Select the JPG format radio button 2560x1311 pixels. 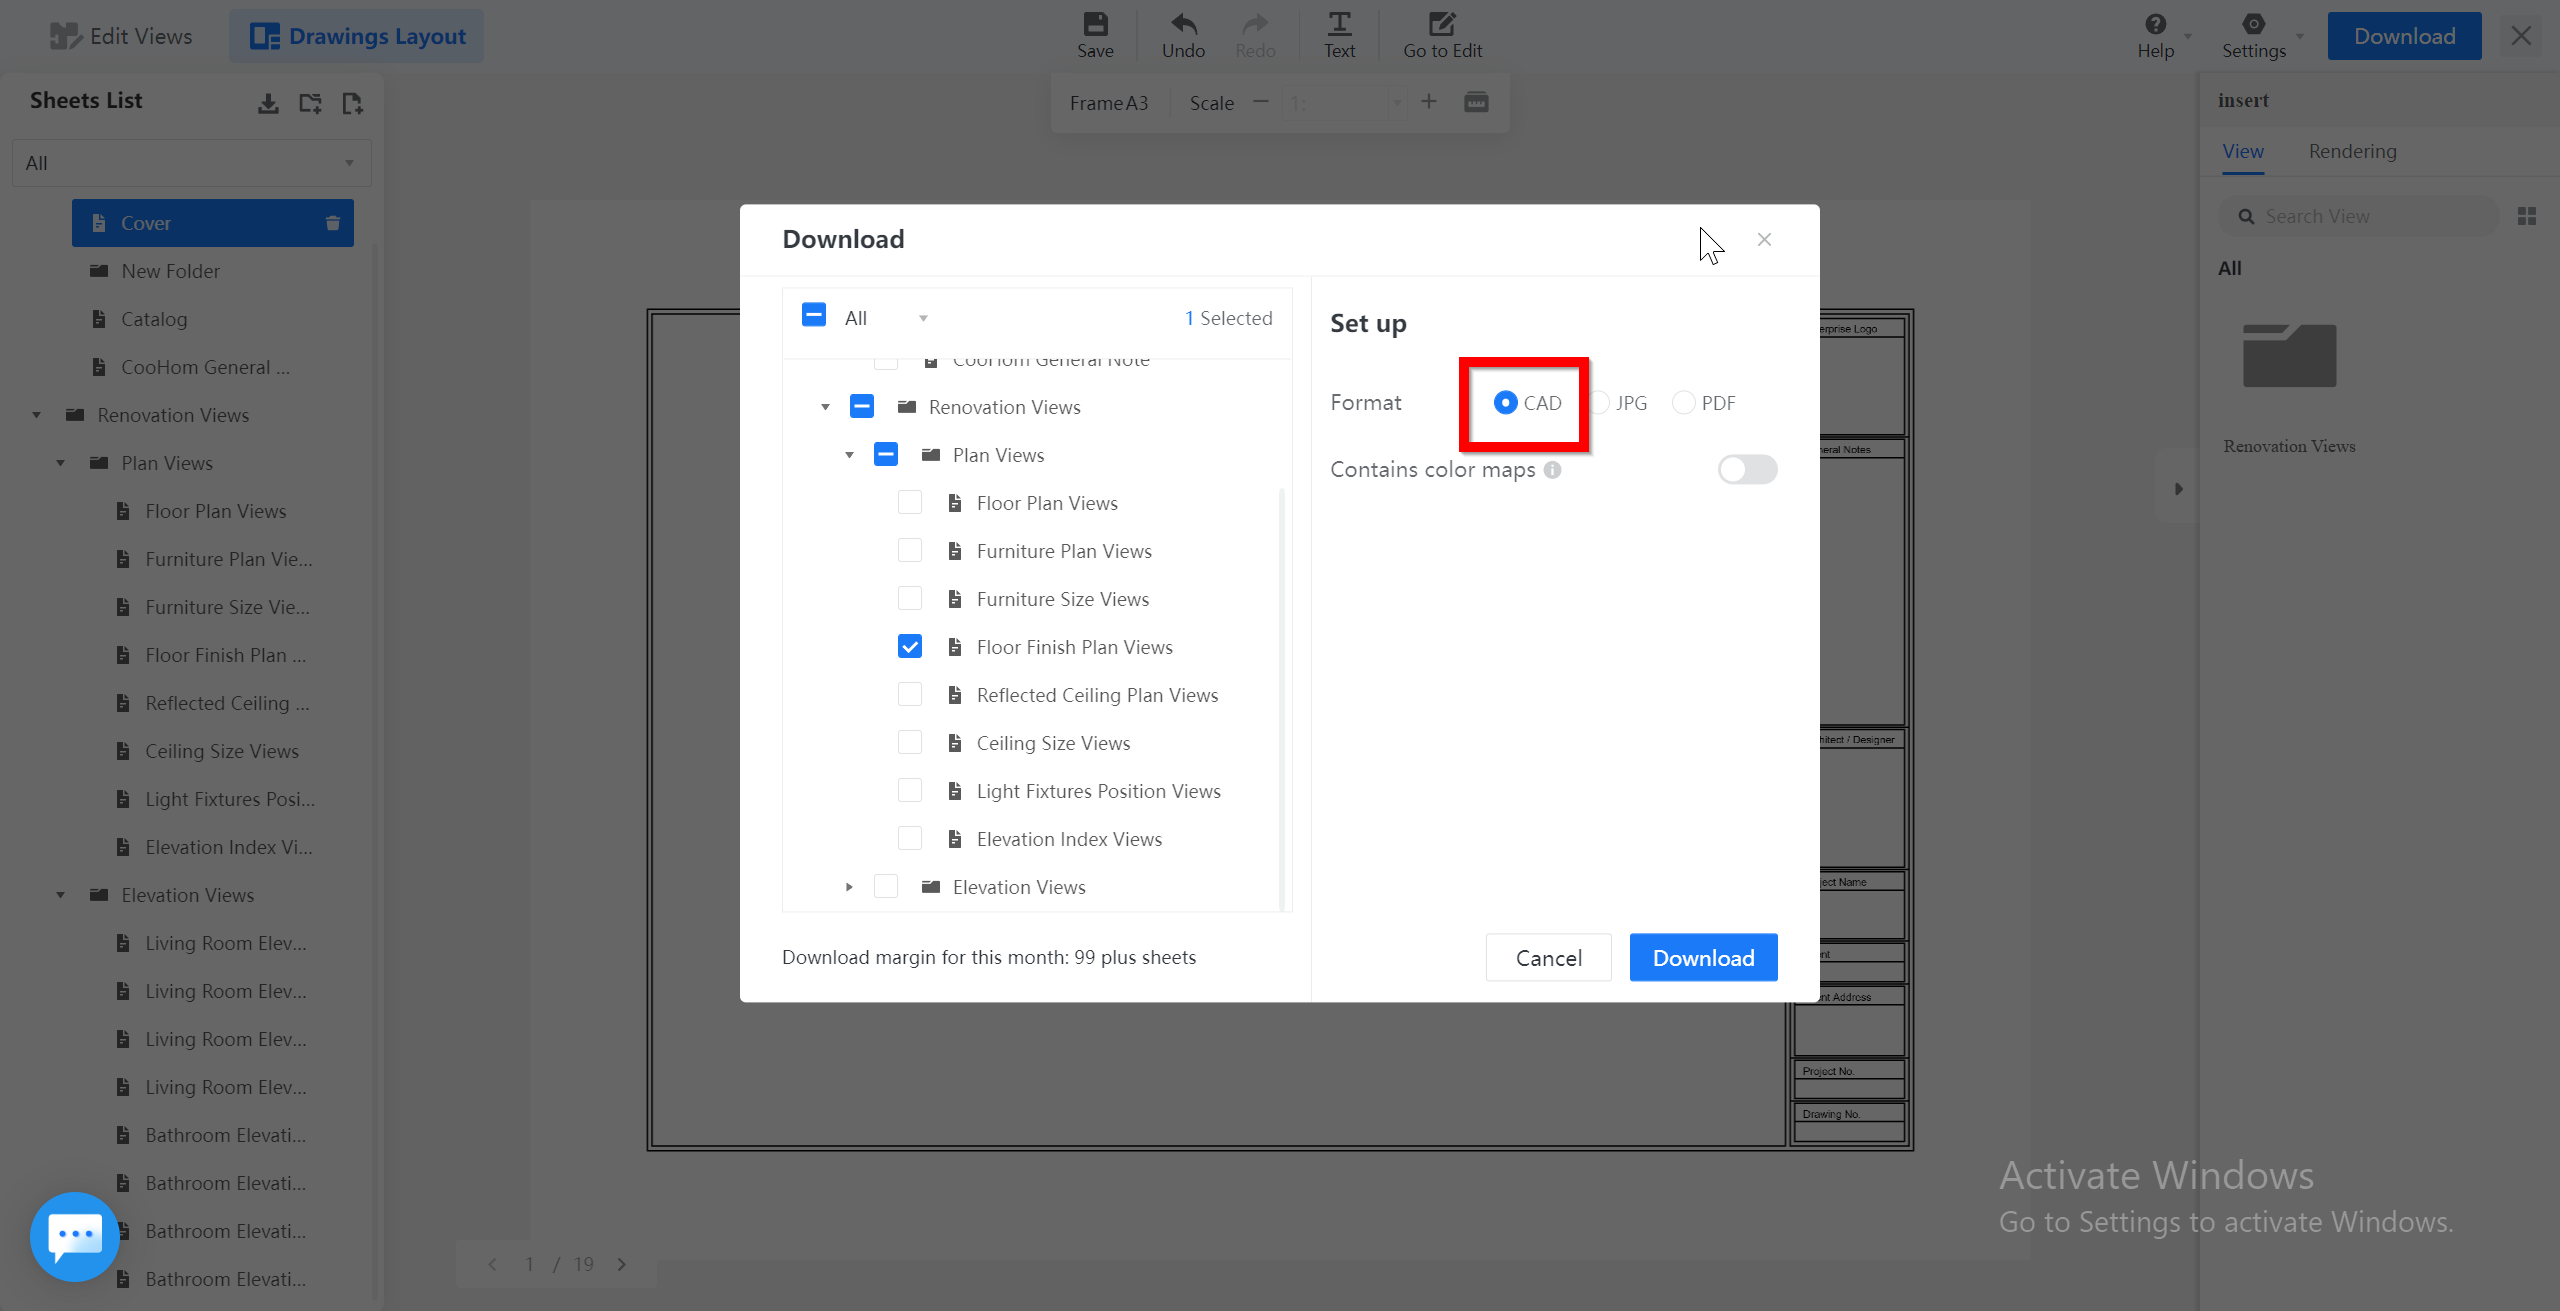tap(1600, 403)
